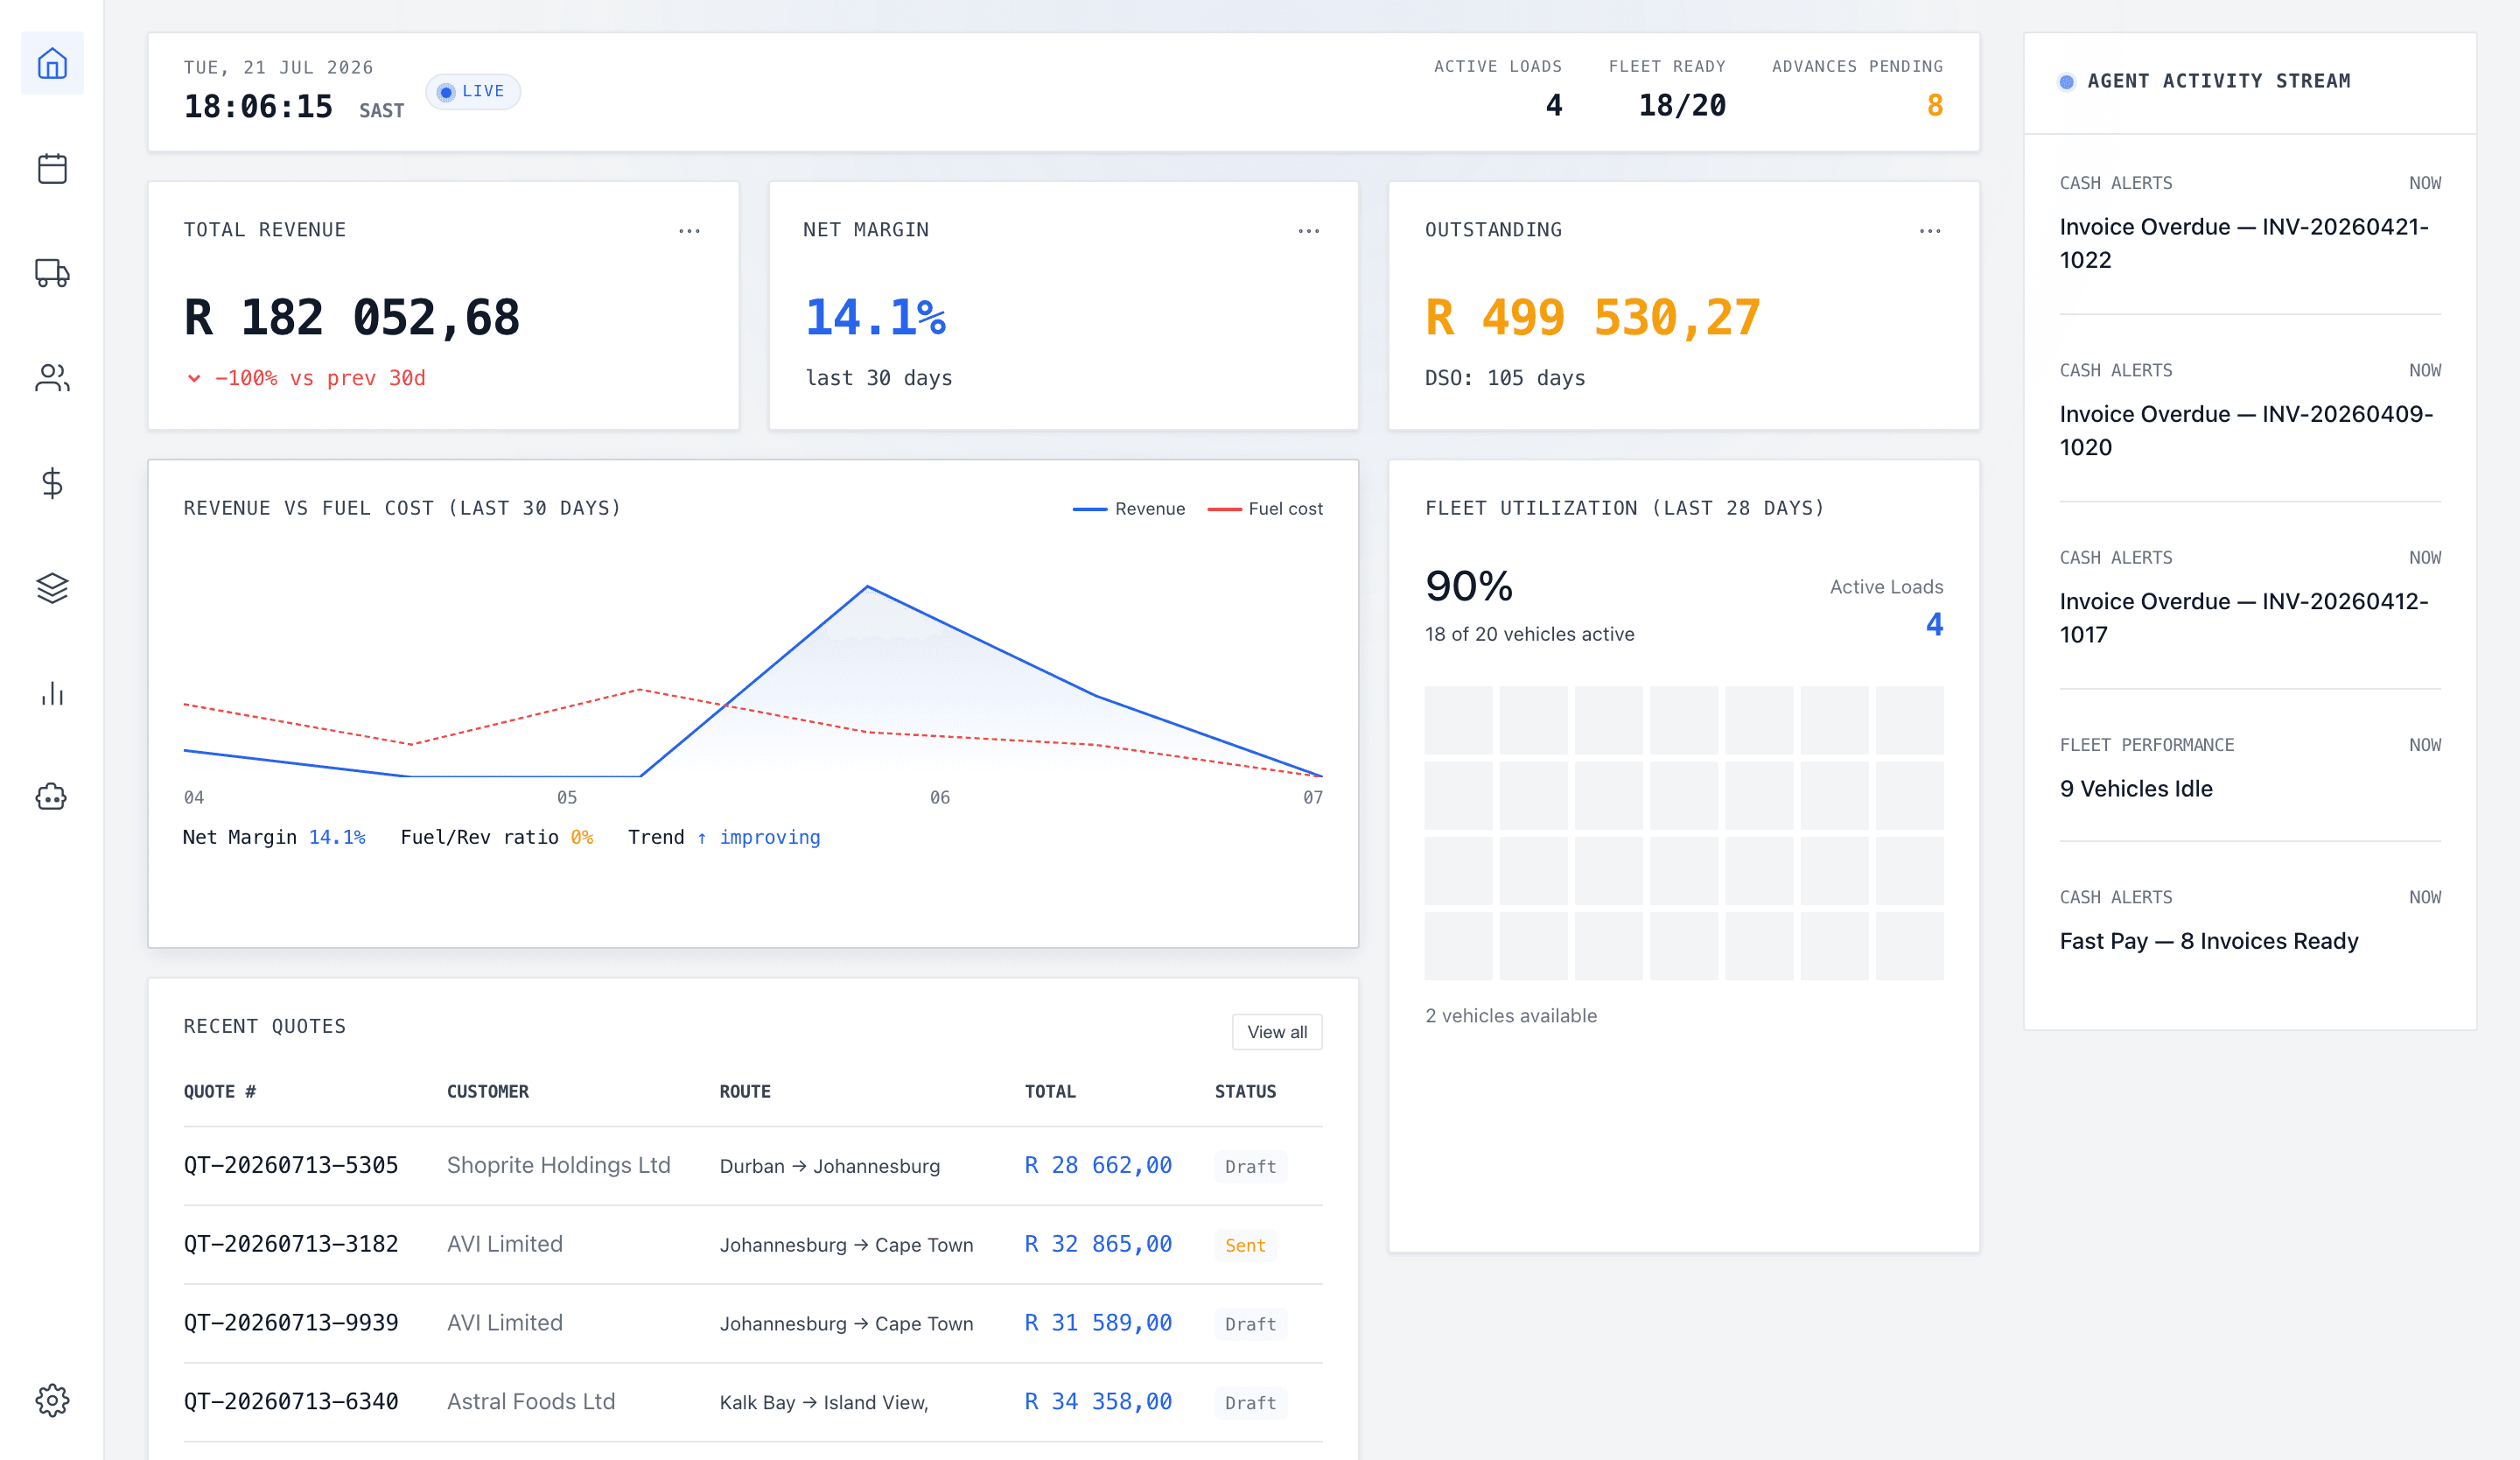
Task: Click Kalk Bay → Island View route
Action: coord(824,1402)
